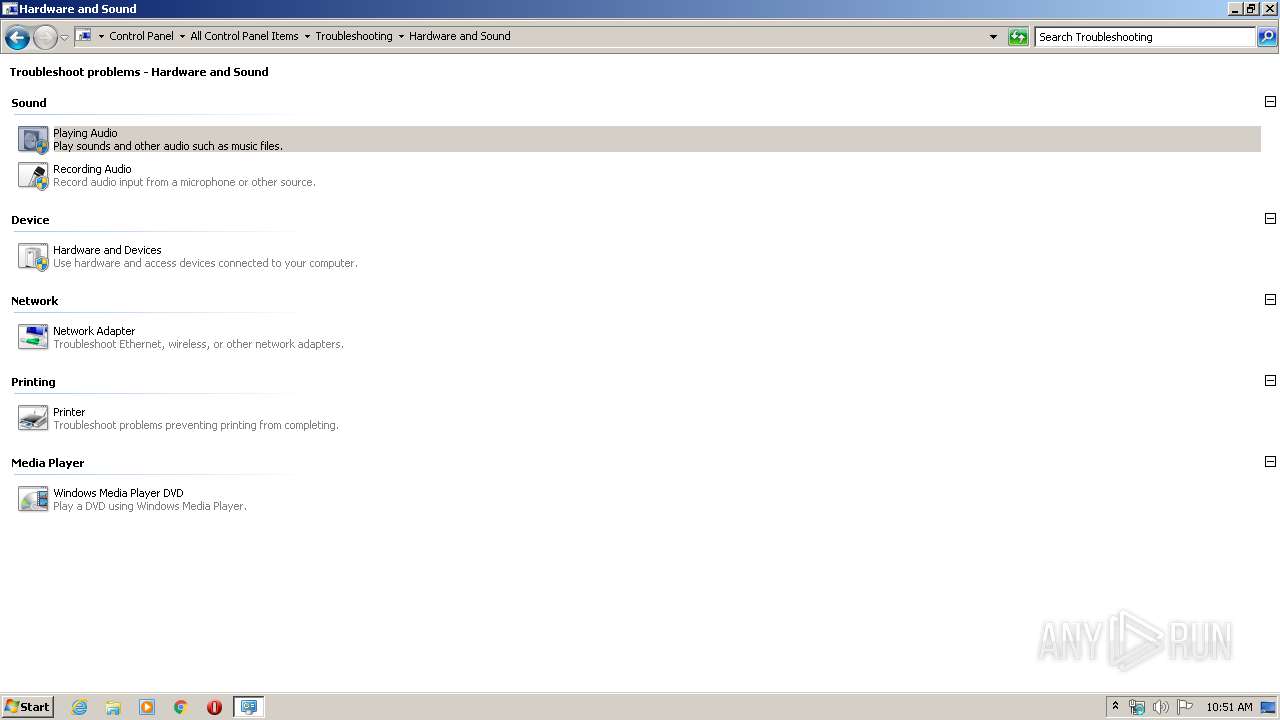Open the dropdown arrow after All Control Panel Items
Screen dimensions: 1280x720
pos(307,36)
